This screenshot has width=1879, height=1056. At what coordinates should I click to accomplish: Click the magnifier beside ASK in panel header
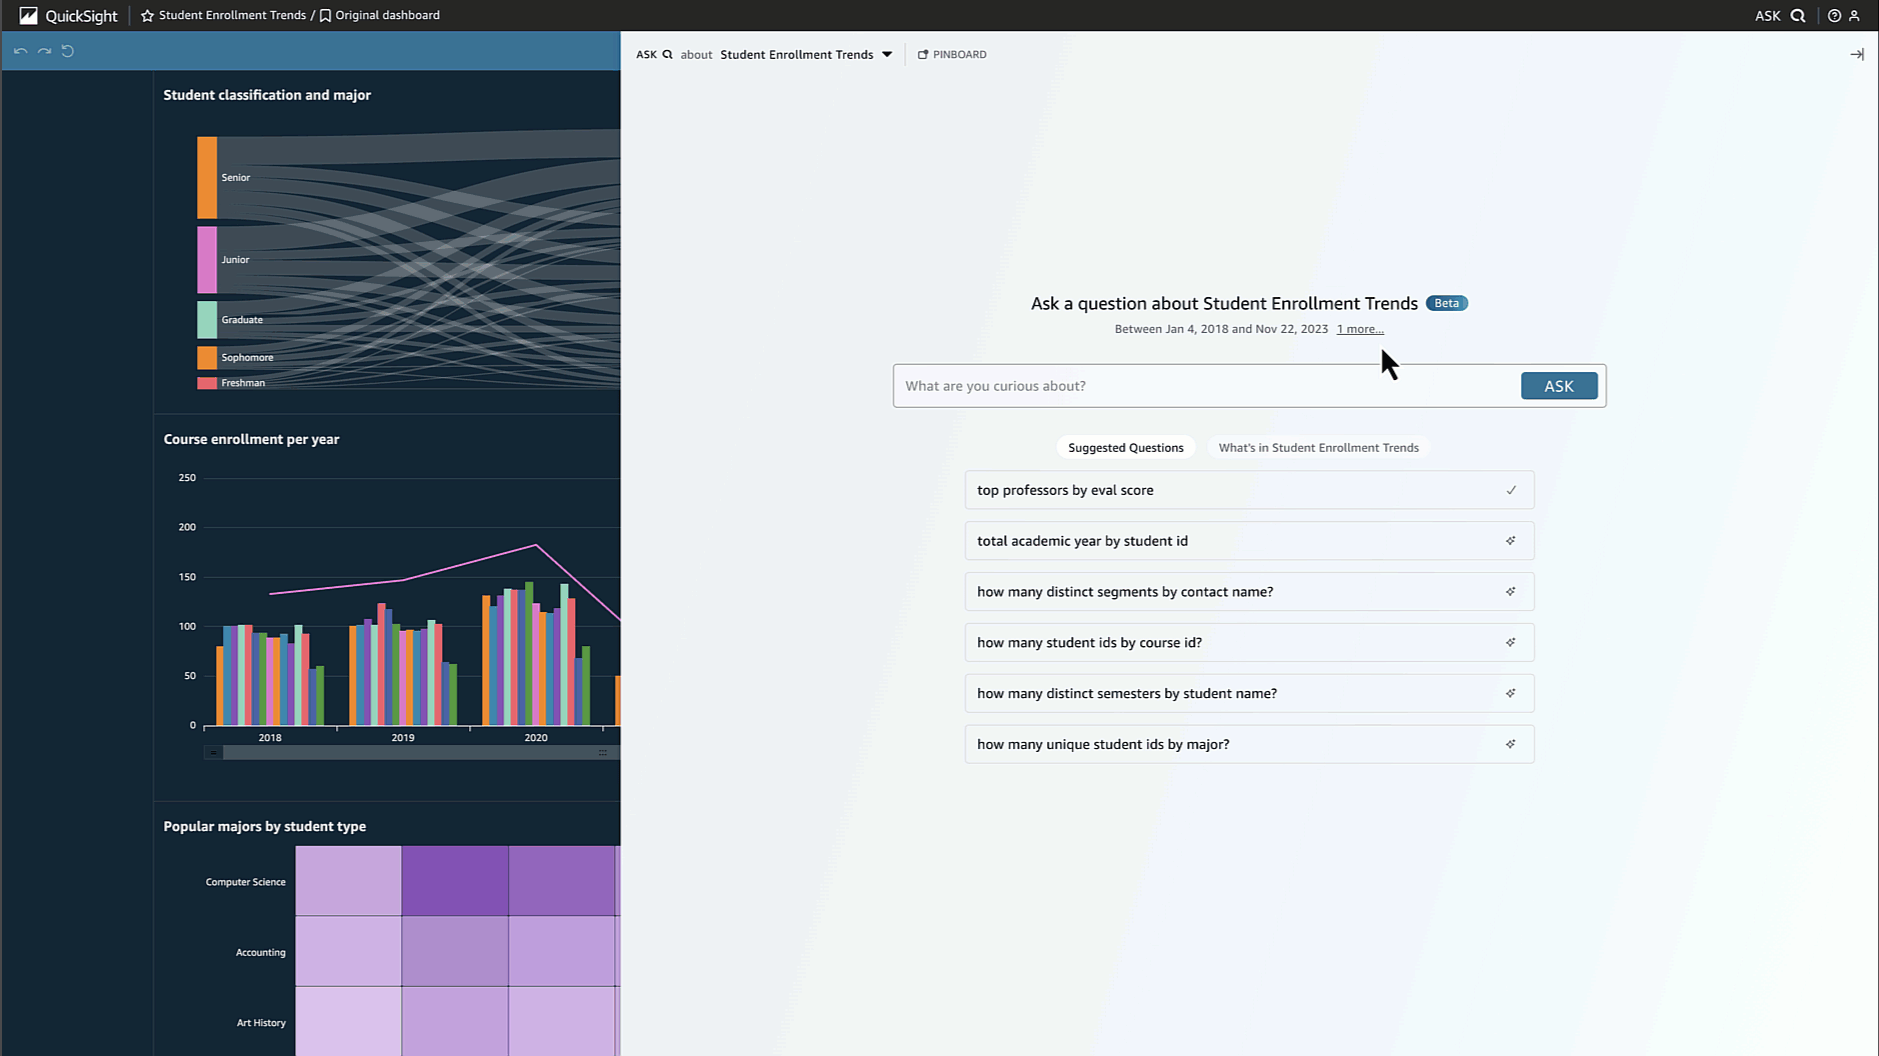point(667,54)
